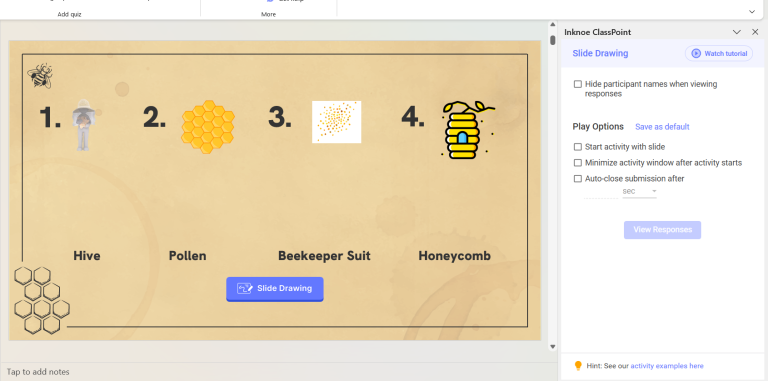Click the Add quiz group label in ribbon
Viewport: 768px width, 381px height.
point(70,14)
